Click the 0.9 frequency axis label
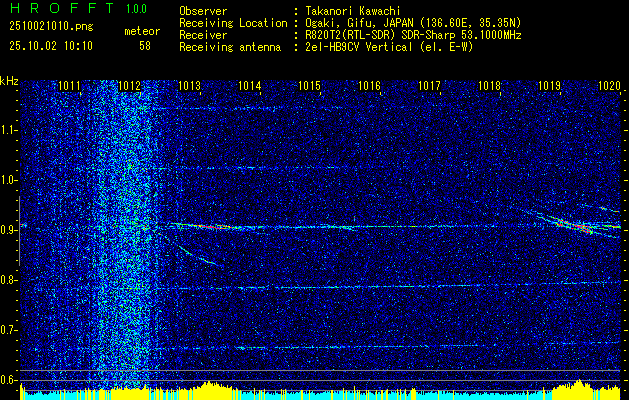Viewport: 629px width, 400px height. pyautogui.click(x=8, y=230)
